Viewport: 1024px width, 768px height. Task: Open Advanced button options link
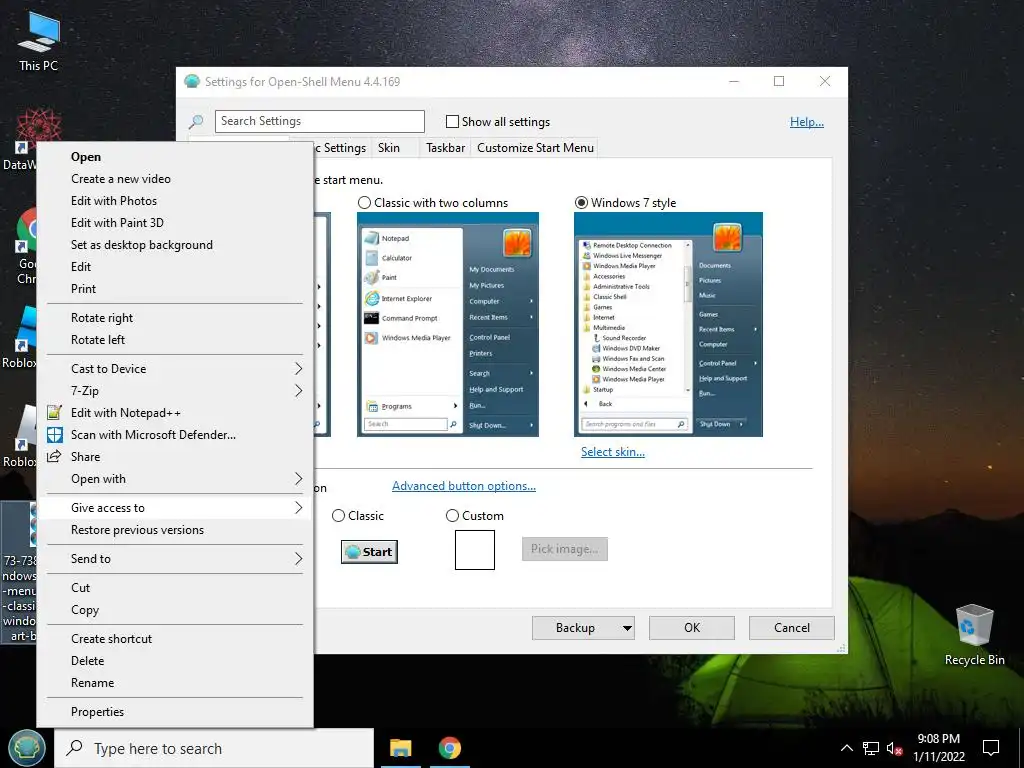click(x=464, y=487)
